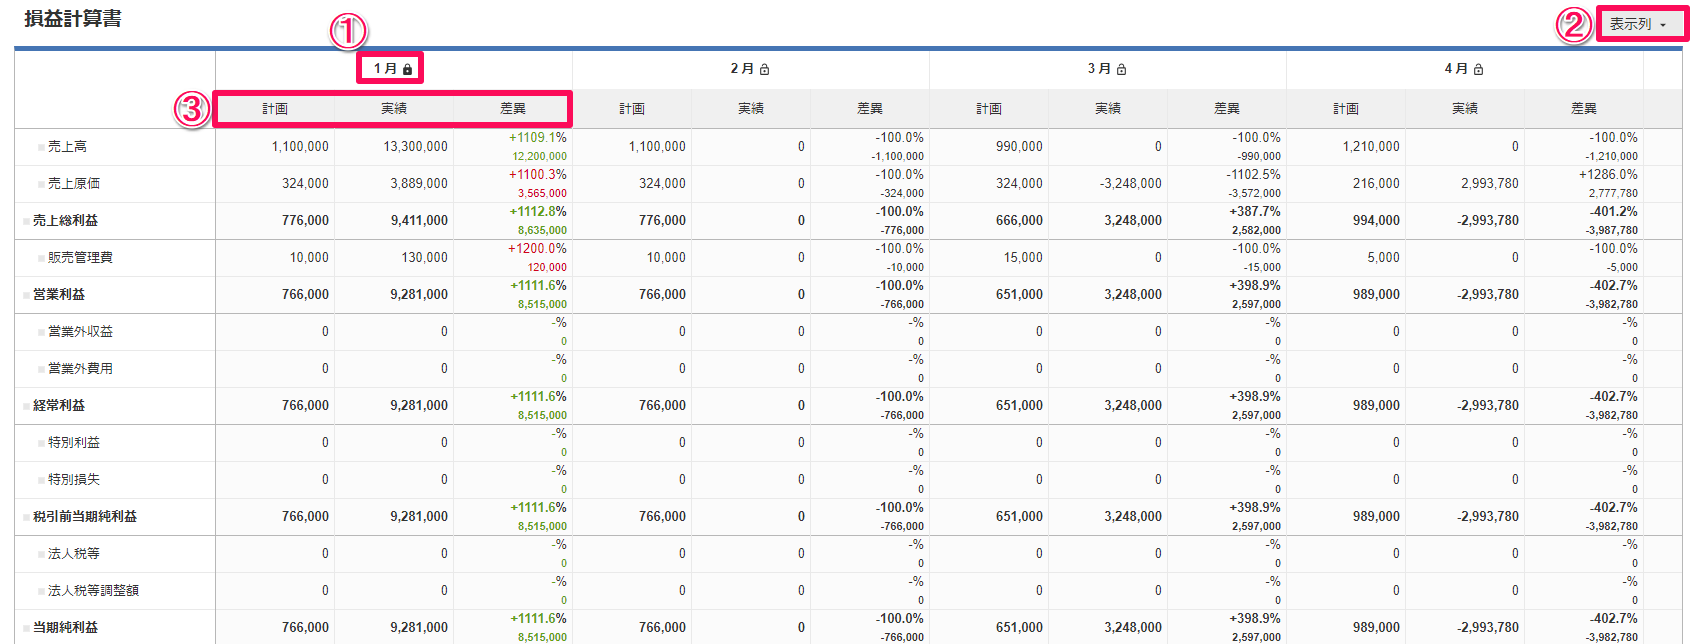The height and width of the screenshot is (644, 1700).
Task: Select the 法人税等 row label
Action: (x=74, y=554)
